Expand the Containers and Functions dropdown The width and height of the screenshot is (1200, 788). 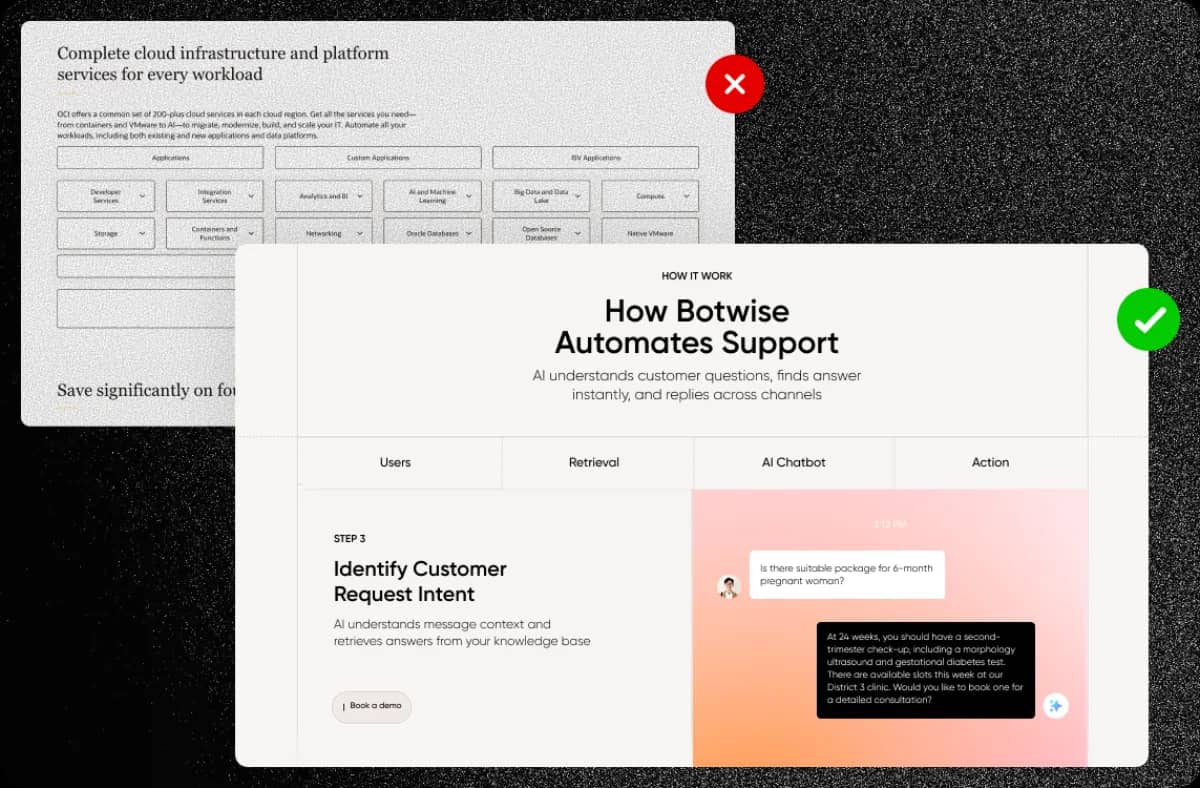(x=215, y=233)
